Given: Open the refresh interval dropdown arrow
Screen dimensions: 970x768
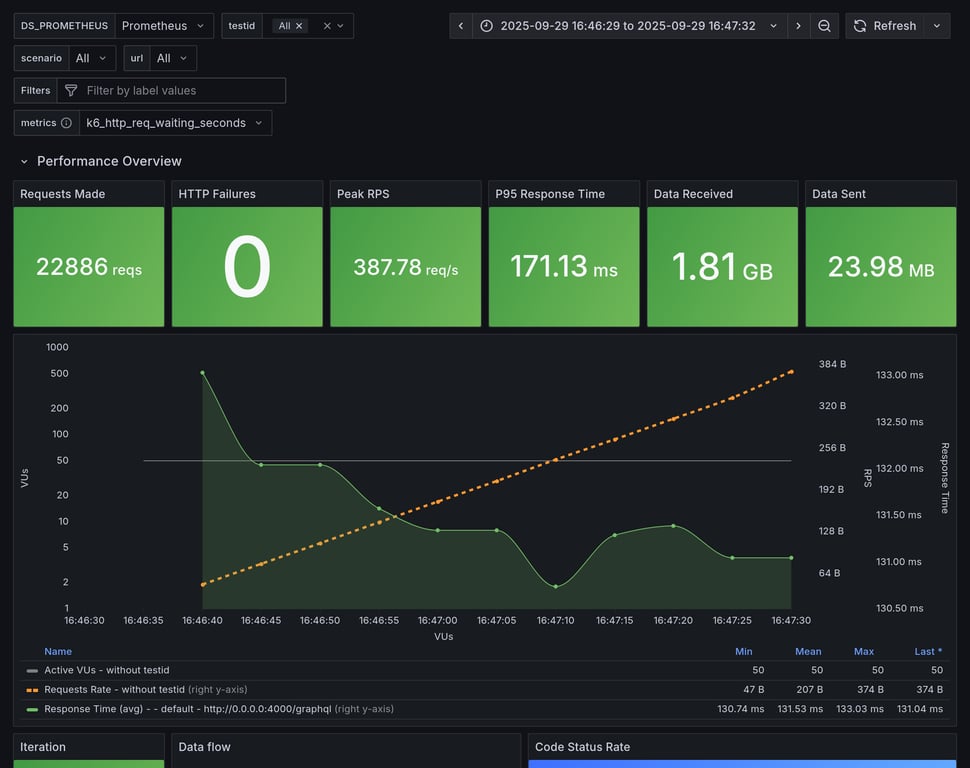Looking at the screenshot, I should click(937, 26).
